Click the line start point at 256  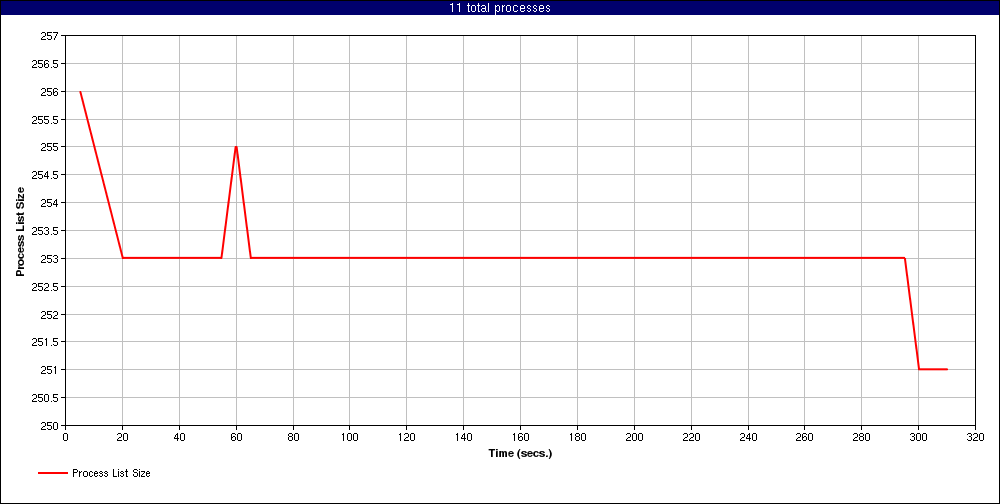point(80,91)
